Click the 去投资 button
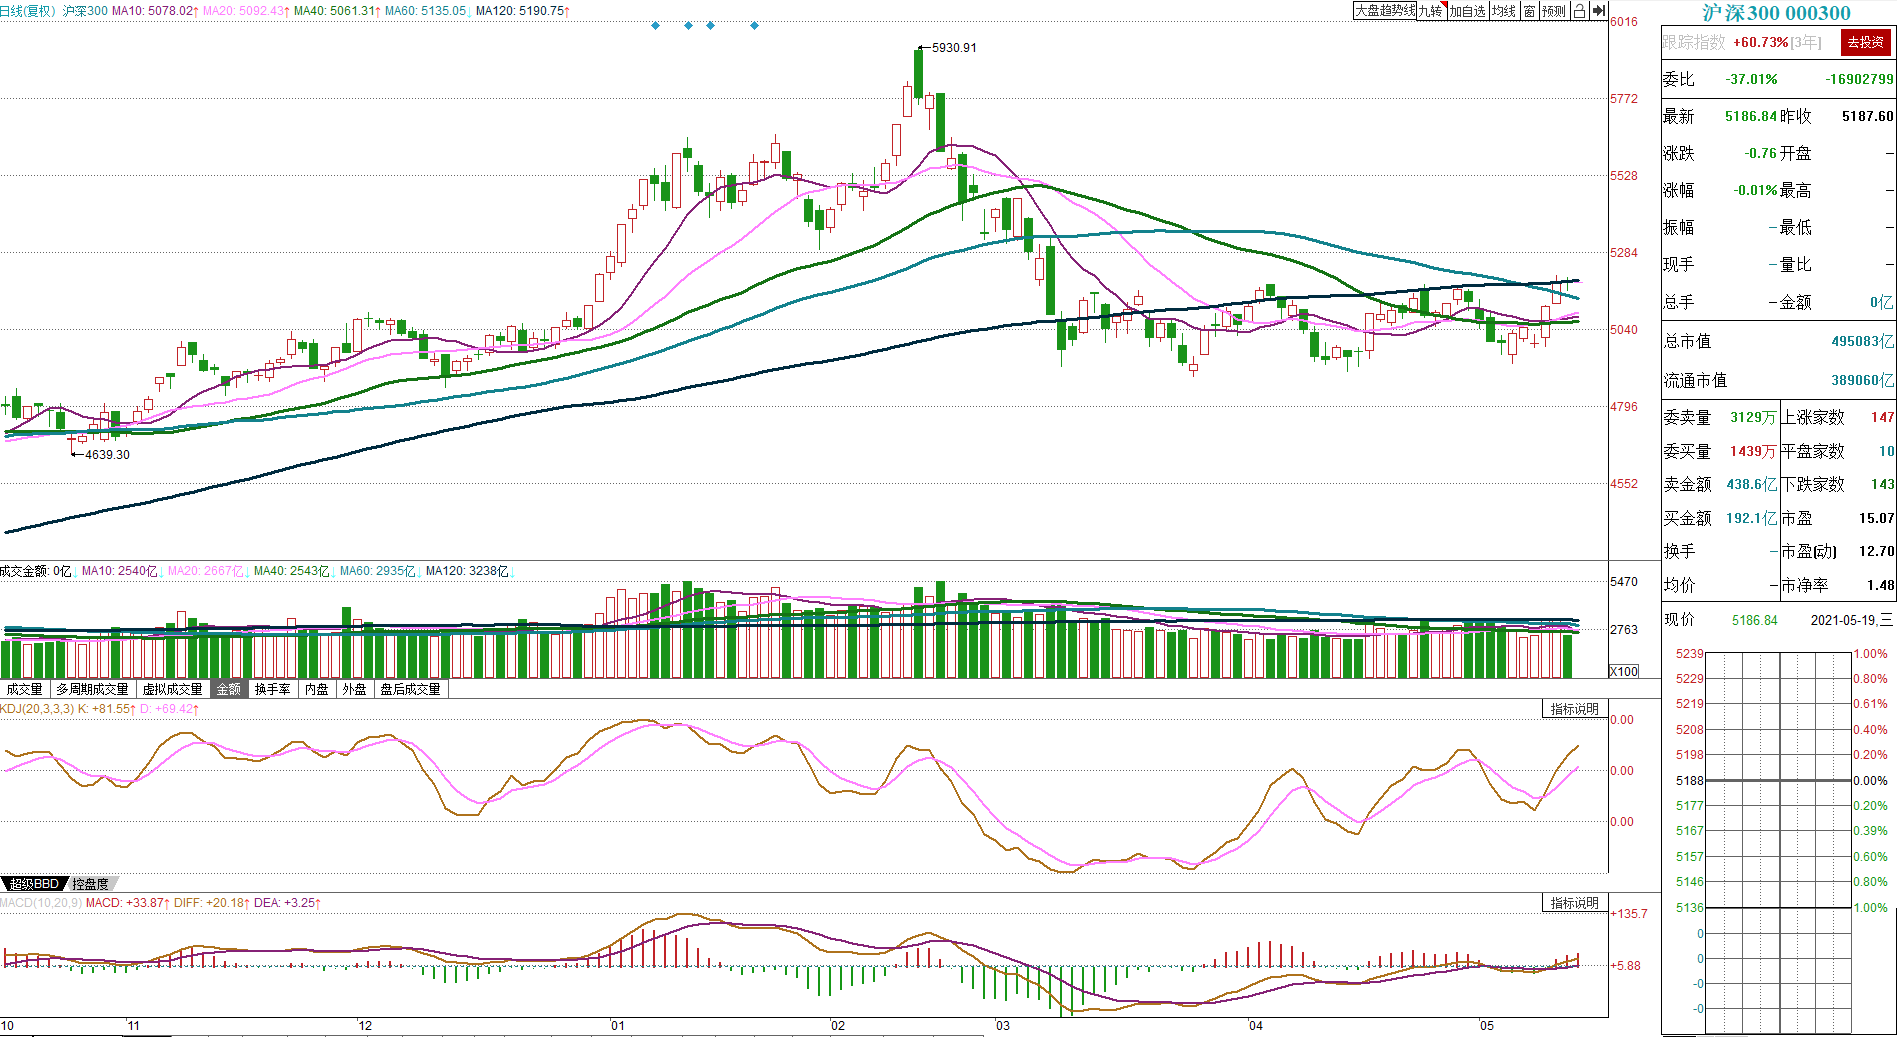Image resolution: width=1897 pixels, height=1037 pixels. point(1865,42)
